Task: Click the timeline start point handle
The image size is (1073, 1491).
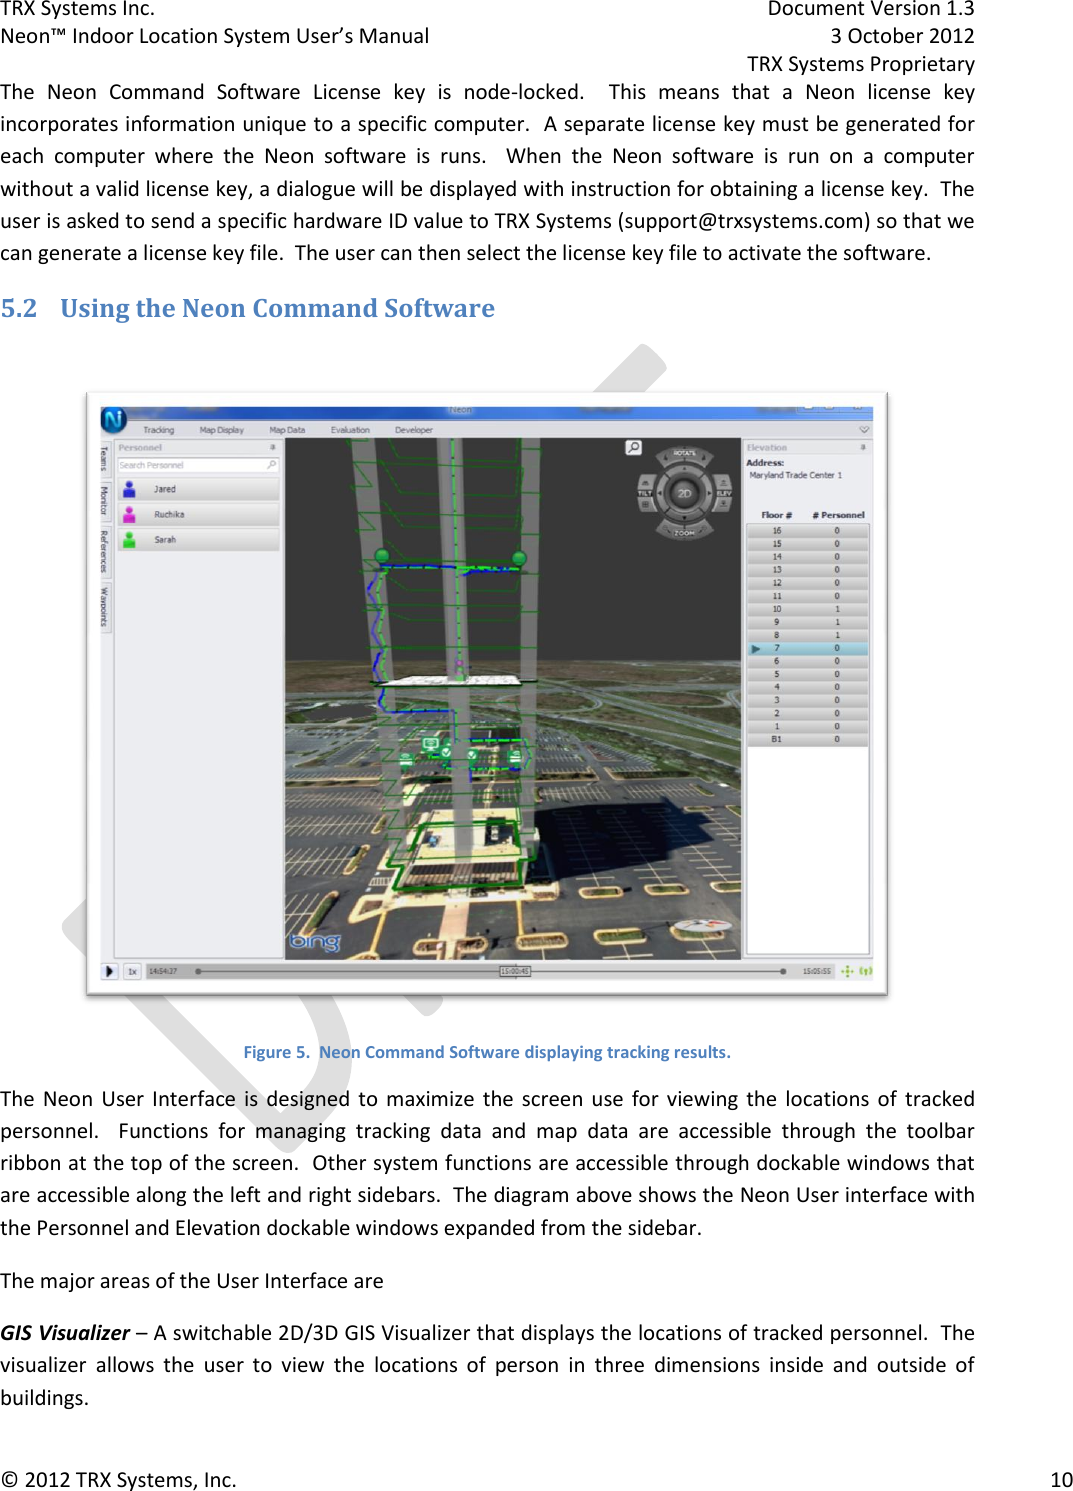Action: (198, 971)
